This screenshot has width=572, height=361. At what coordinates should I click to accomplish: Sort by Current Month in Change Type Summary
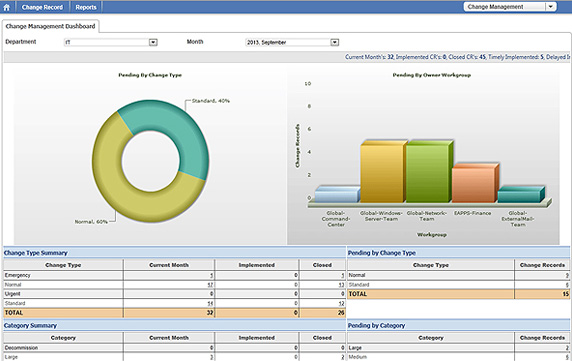click(169, 265)
